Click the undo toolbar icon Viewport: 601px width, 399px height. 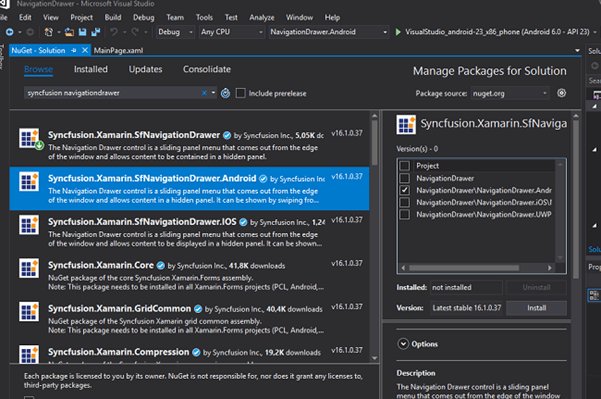(113, 32)
